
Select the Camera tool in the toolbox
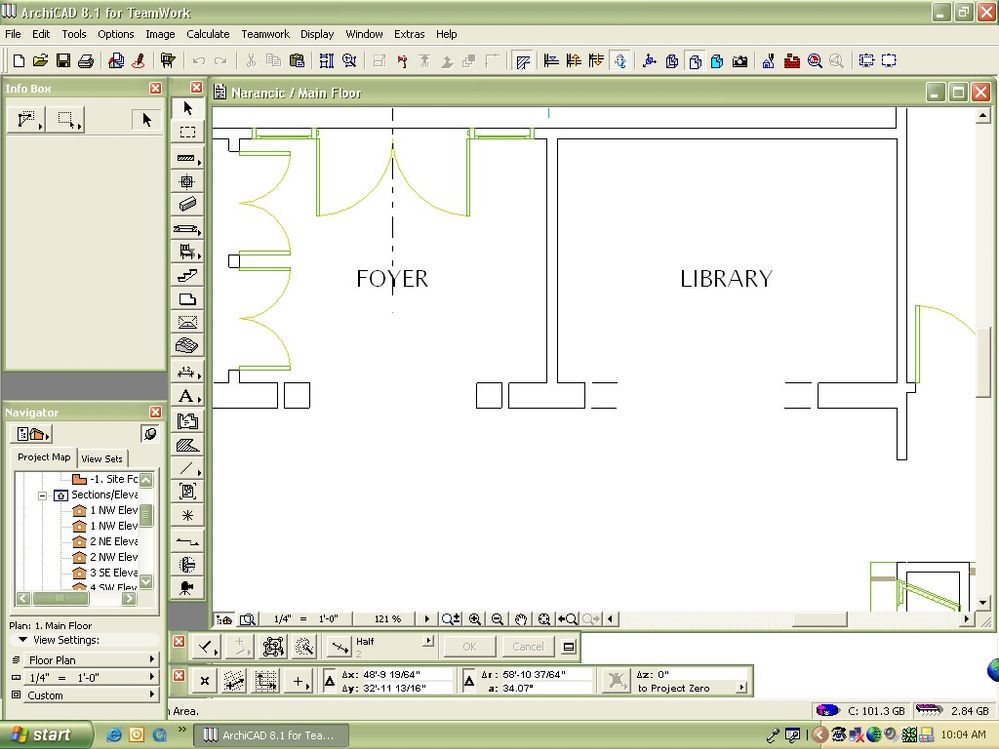click(x=187, y=587)
